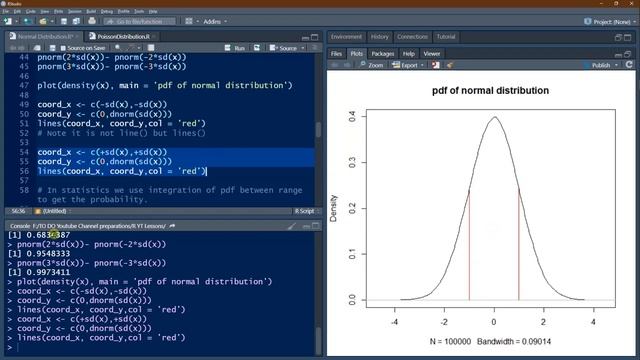640x360 pixels.
Task: Go to previous plot using back arrow
Action: pos(335,65)
